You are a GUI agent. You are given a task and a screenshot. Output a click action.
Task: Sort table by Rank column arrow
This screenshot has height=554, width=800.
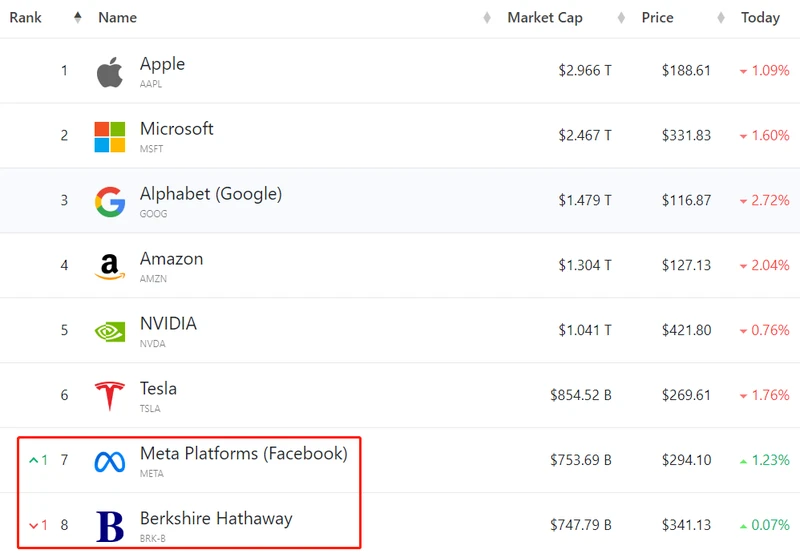pos(78,17)
